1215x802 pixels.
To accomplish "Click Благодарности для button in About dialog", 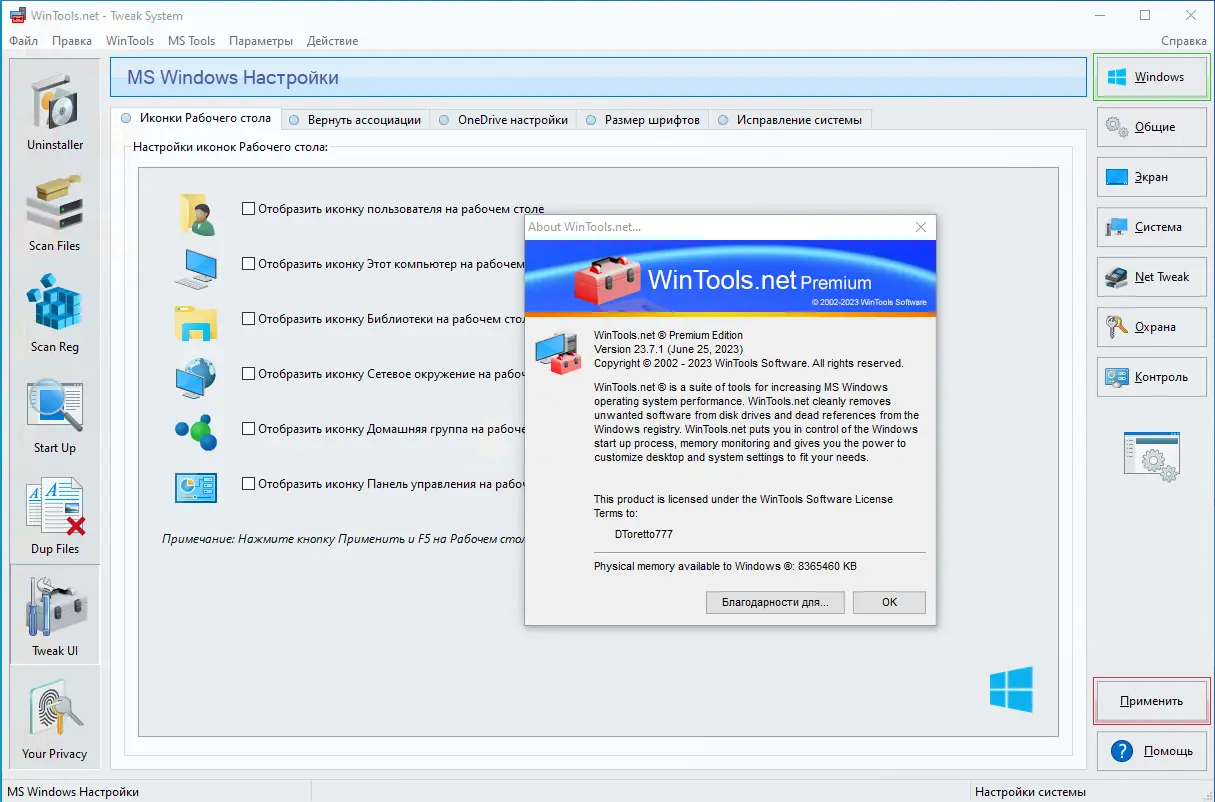I will click(775, 602).
